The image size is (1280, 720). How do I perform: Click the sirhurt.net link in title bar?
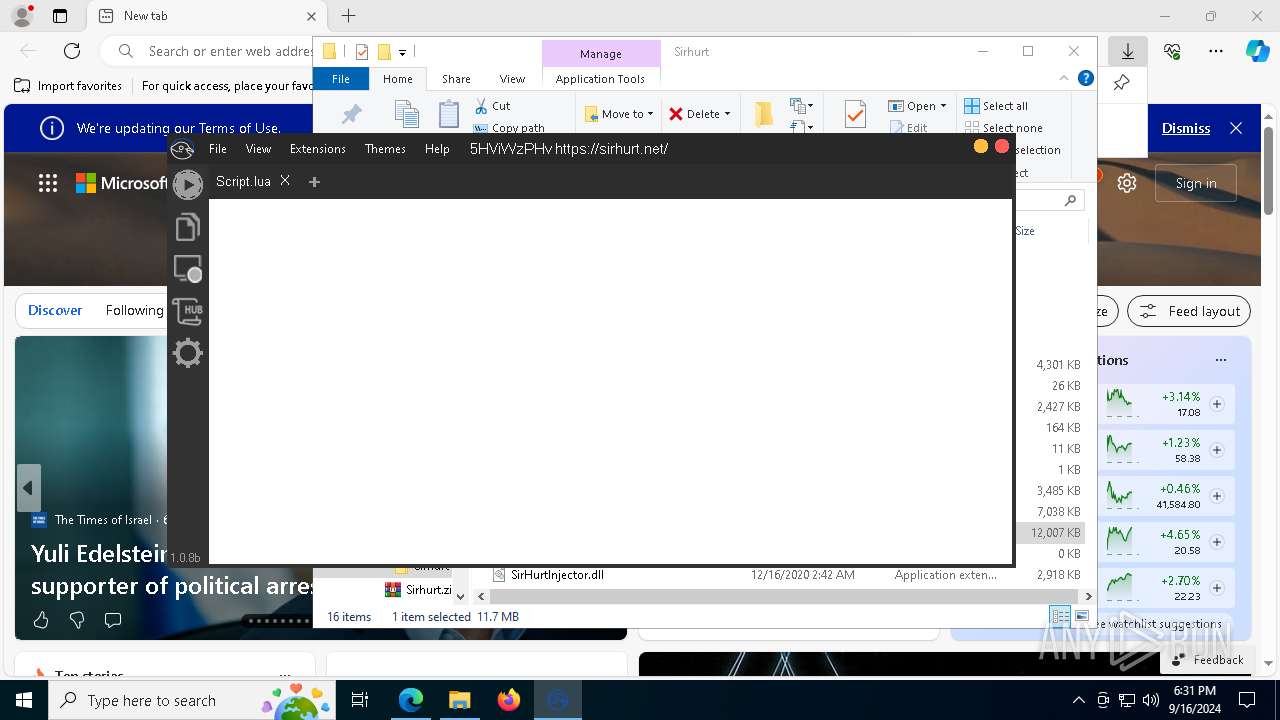coord(611,149)
